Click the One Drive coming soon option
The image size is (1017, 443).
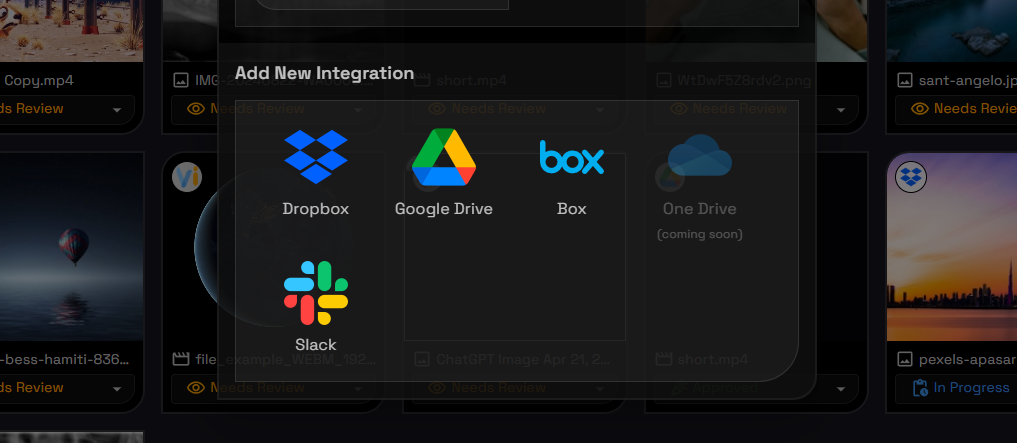click(x=699, y=185)
